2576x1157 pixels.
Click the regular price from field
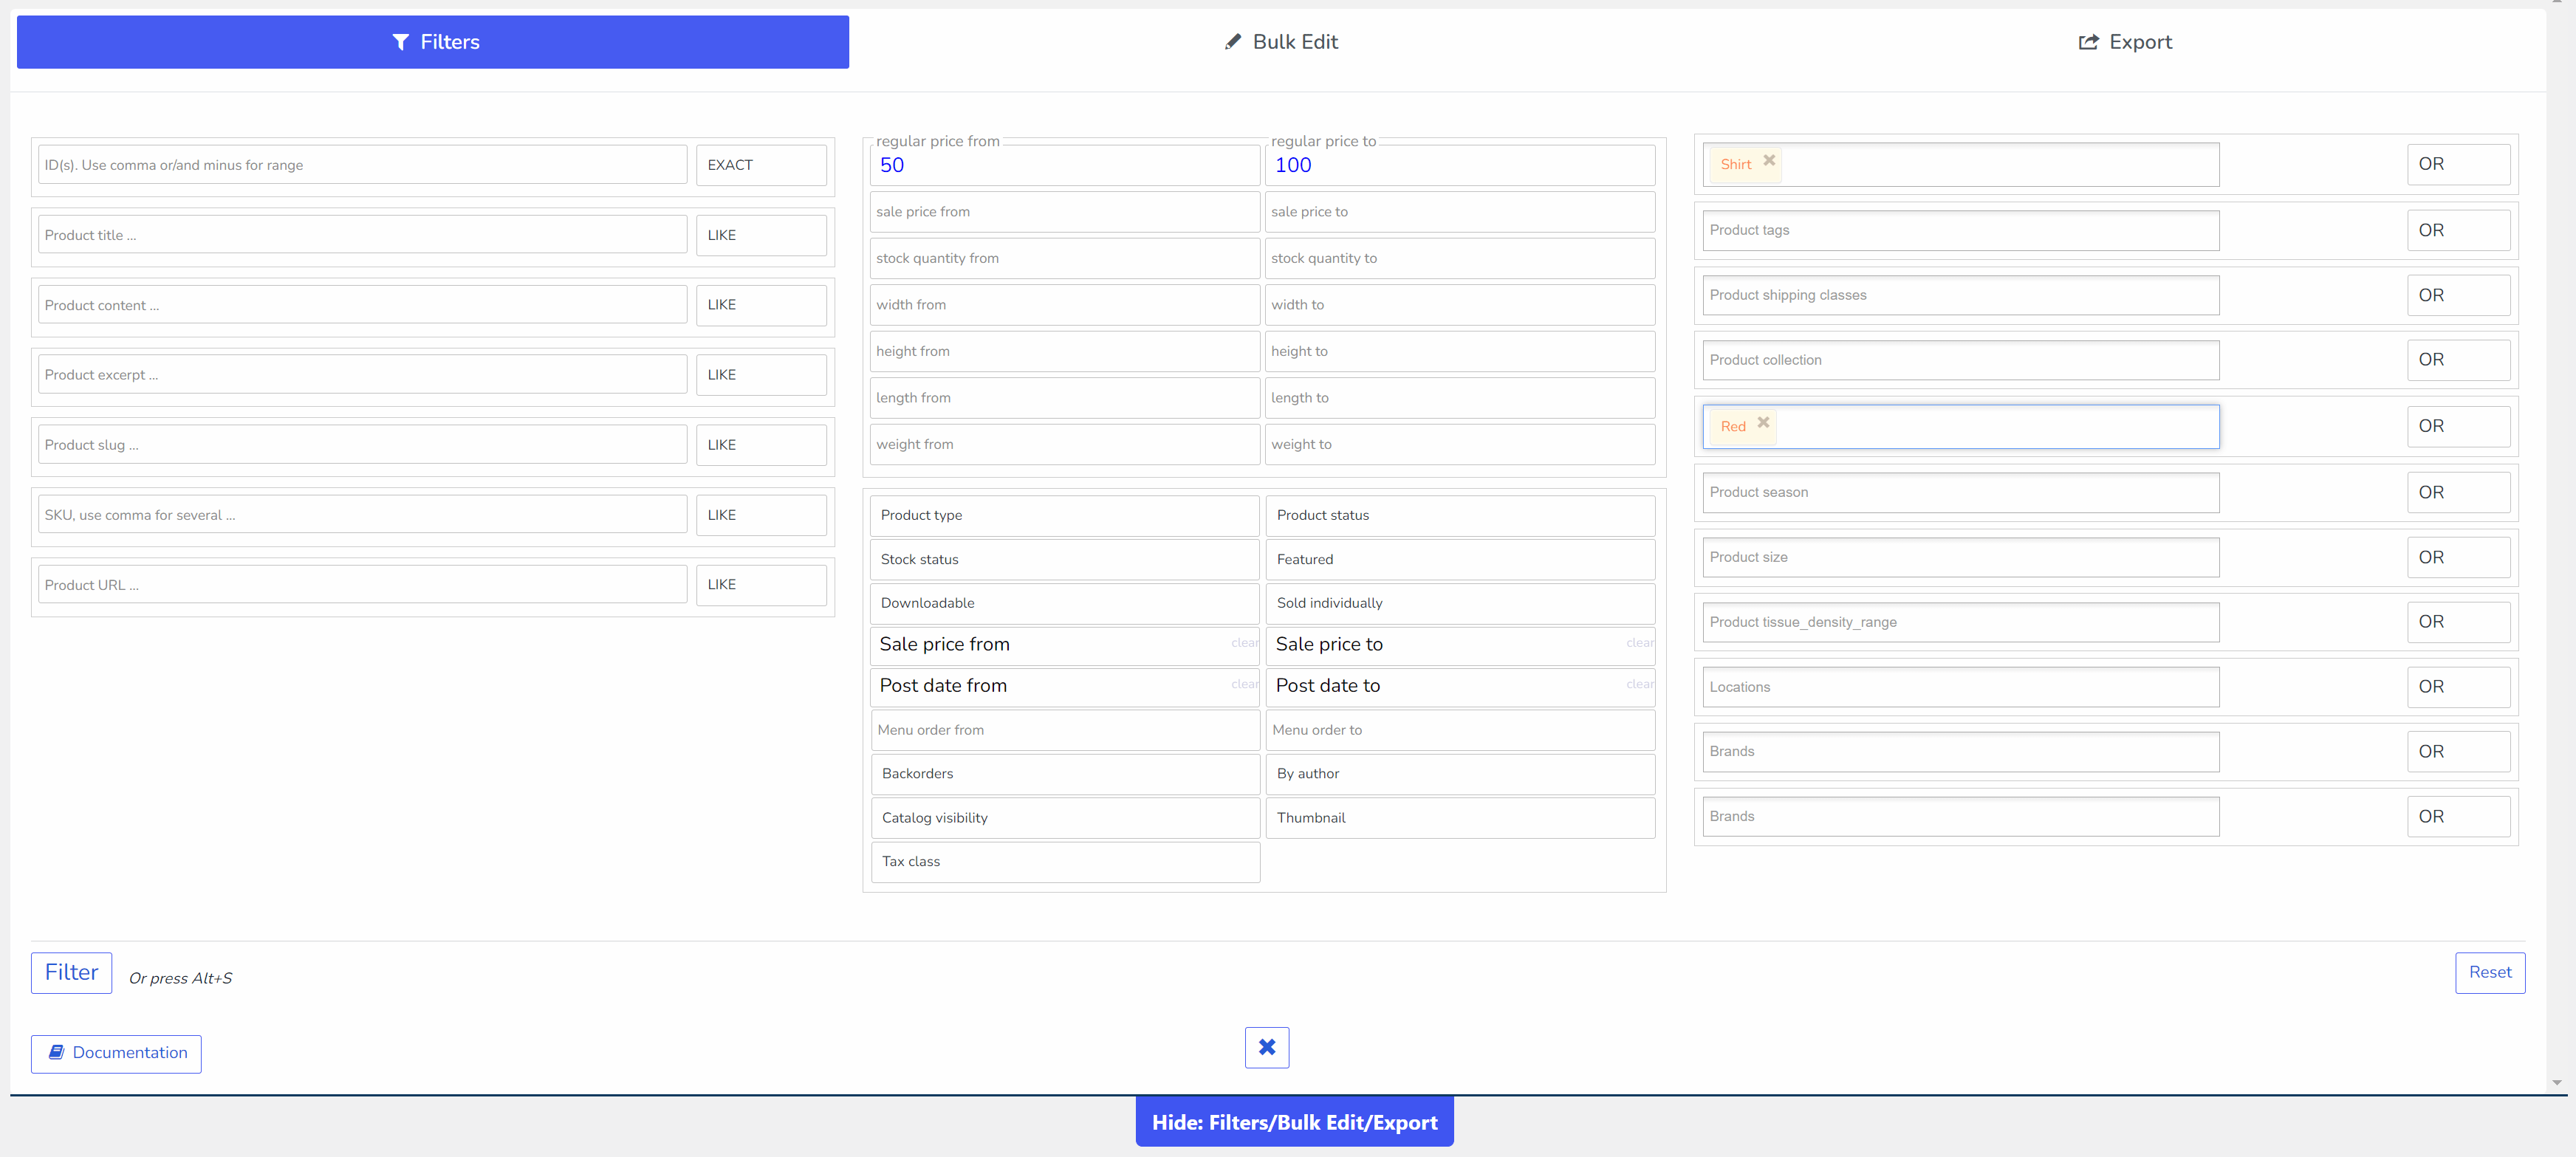point(1065,165)
